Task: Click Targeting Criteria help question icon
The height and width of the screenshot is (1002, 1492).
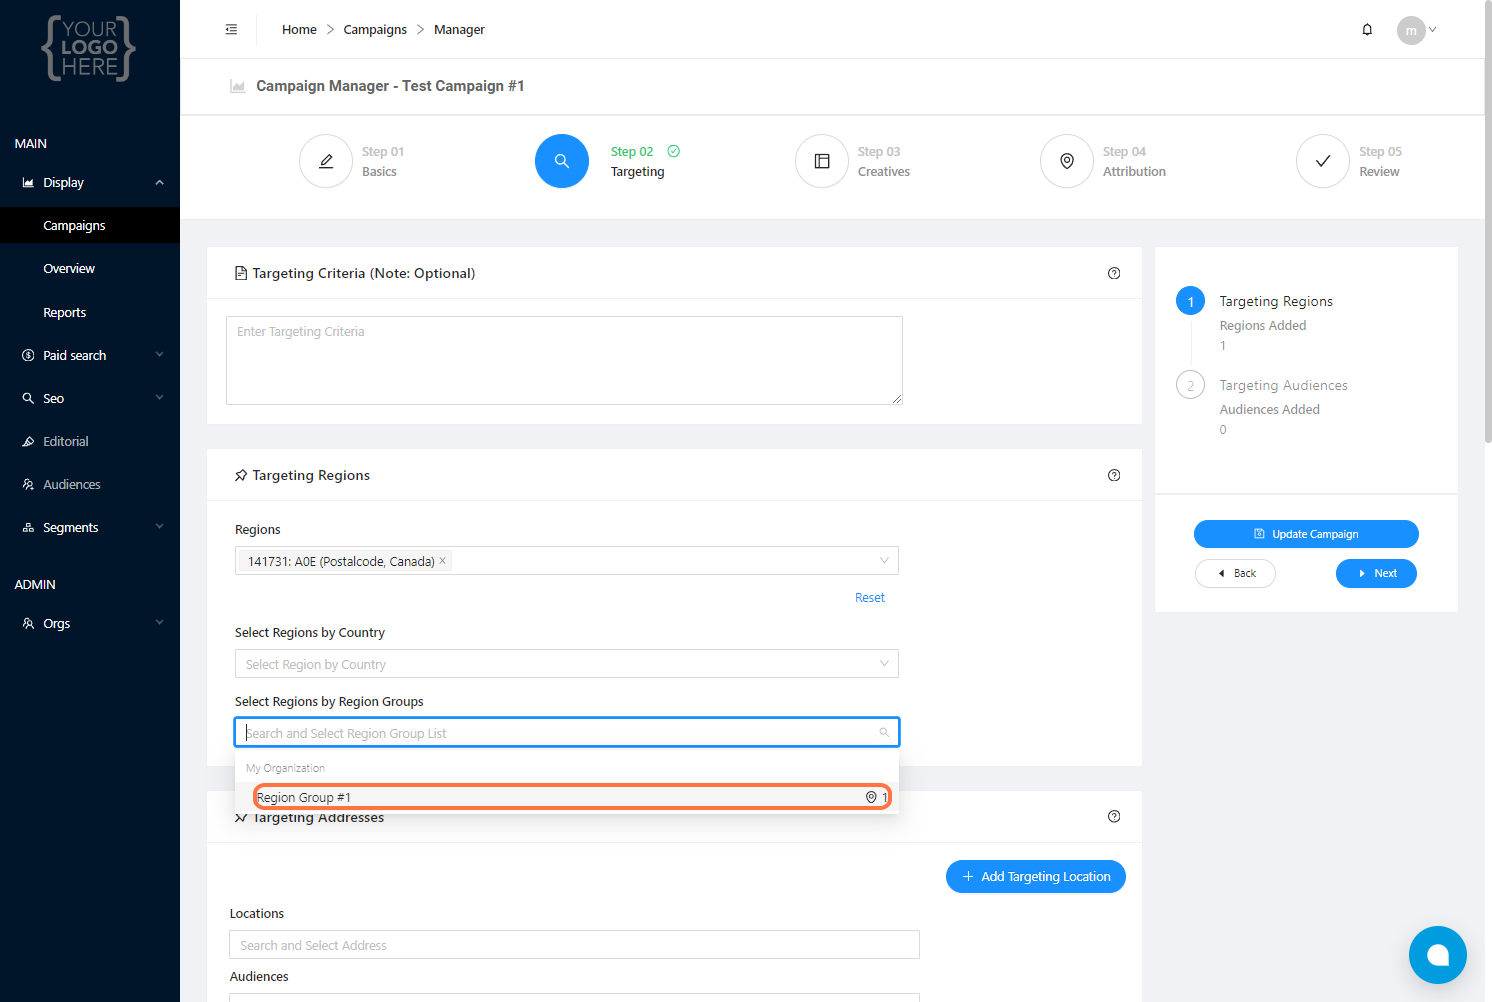Action: 1114,273
